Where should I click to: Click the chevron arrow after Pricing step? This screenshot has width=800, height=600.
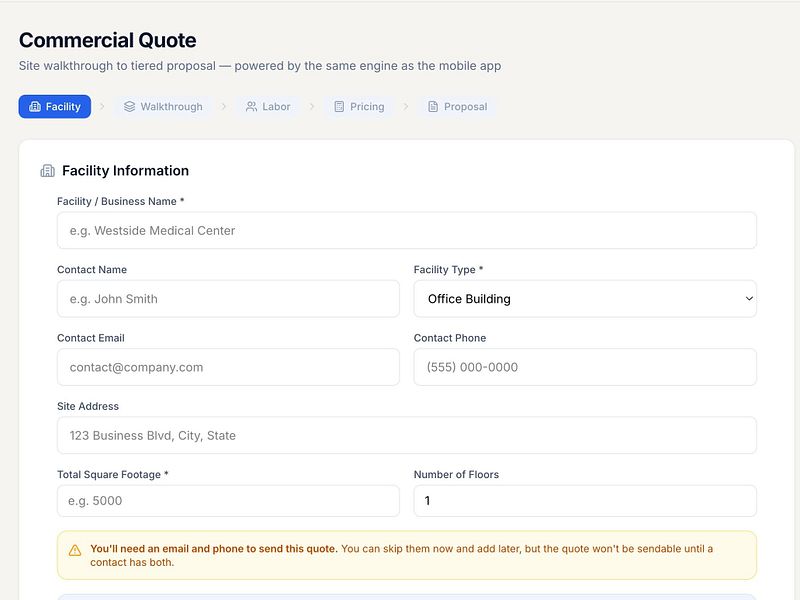coord(406,107)
